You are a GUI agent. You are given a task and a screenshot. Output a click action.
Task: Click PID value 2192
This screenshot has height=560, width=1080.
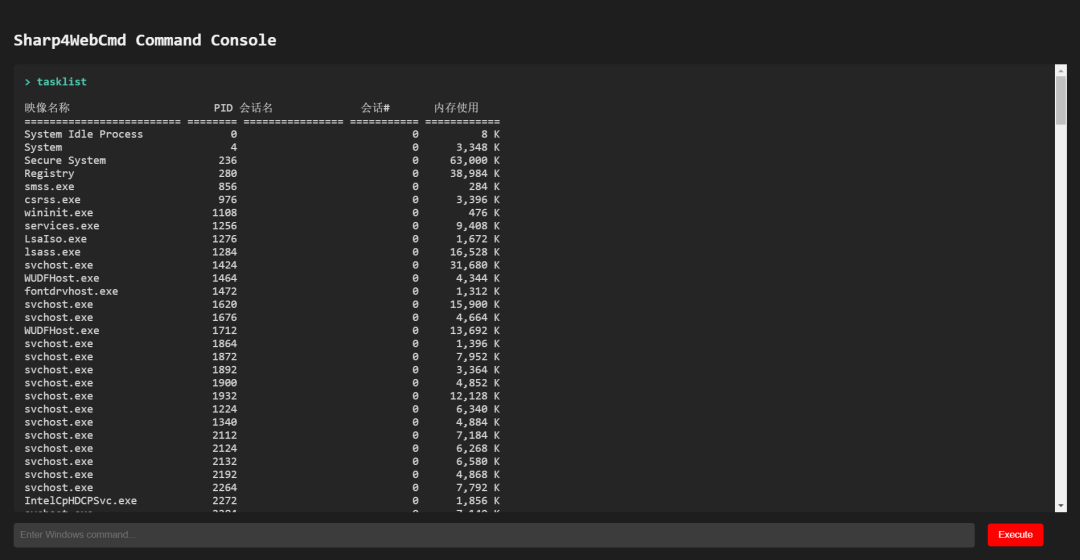225,475
